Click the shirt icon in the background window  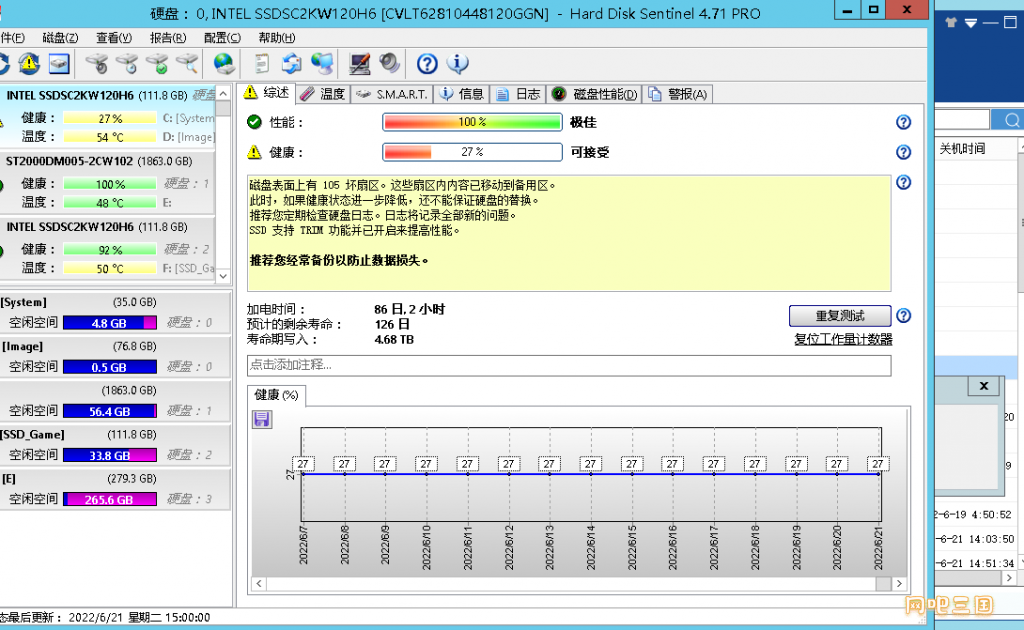pos(951,22)
